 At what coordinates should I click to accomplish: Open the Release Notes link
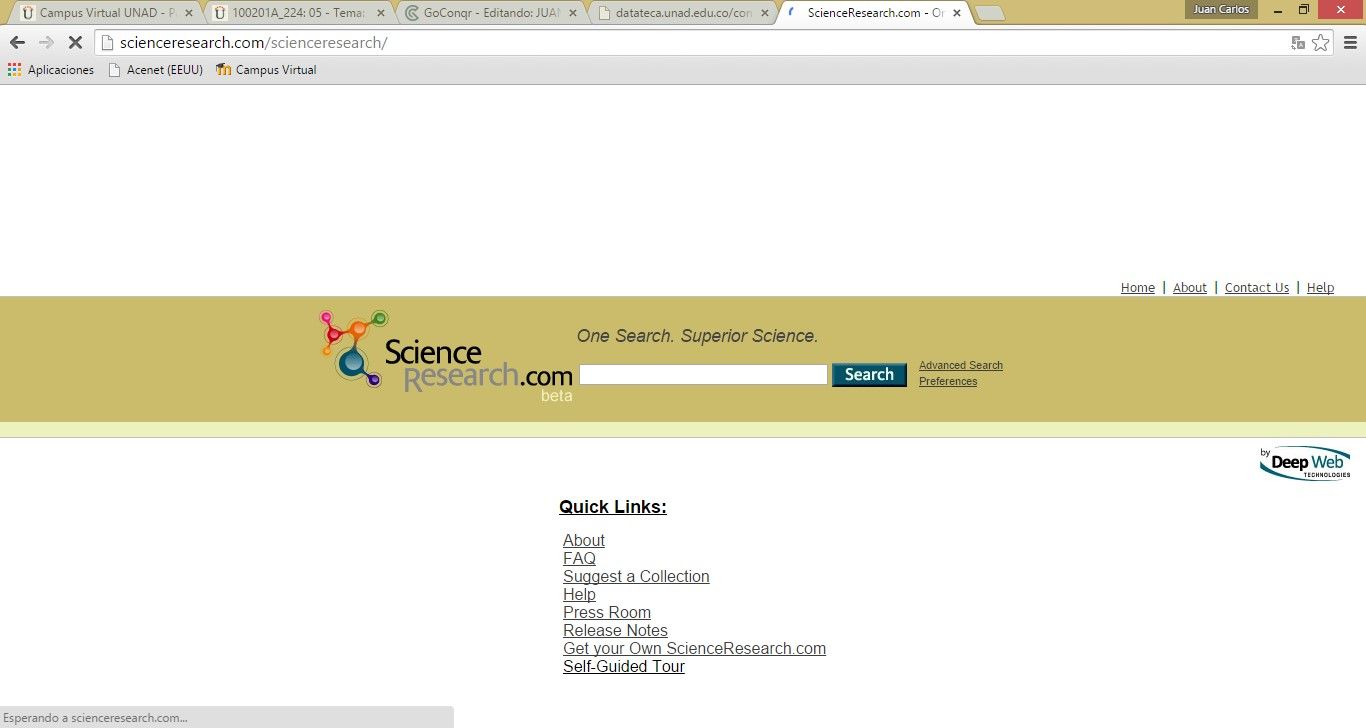click(x=615, y=631)
